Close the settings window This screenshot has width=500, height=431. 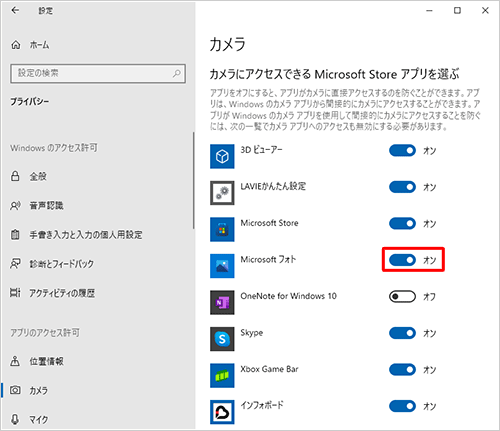(485, 11)
